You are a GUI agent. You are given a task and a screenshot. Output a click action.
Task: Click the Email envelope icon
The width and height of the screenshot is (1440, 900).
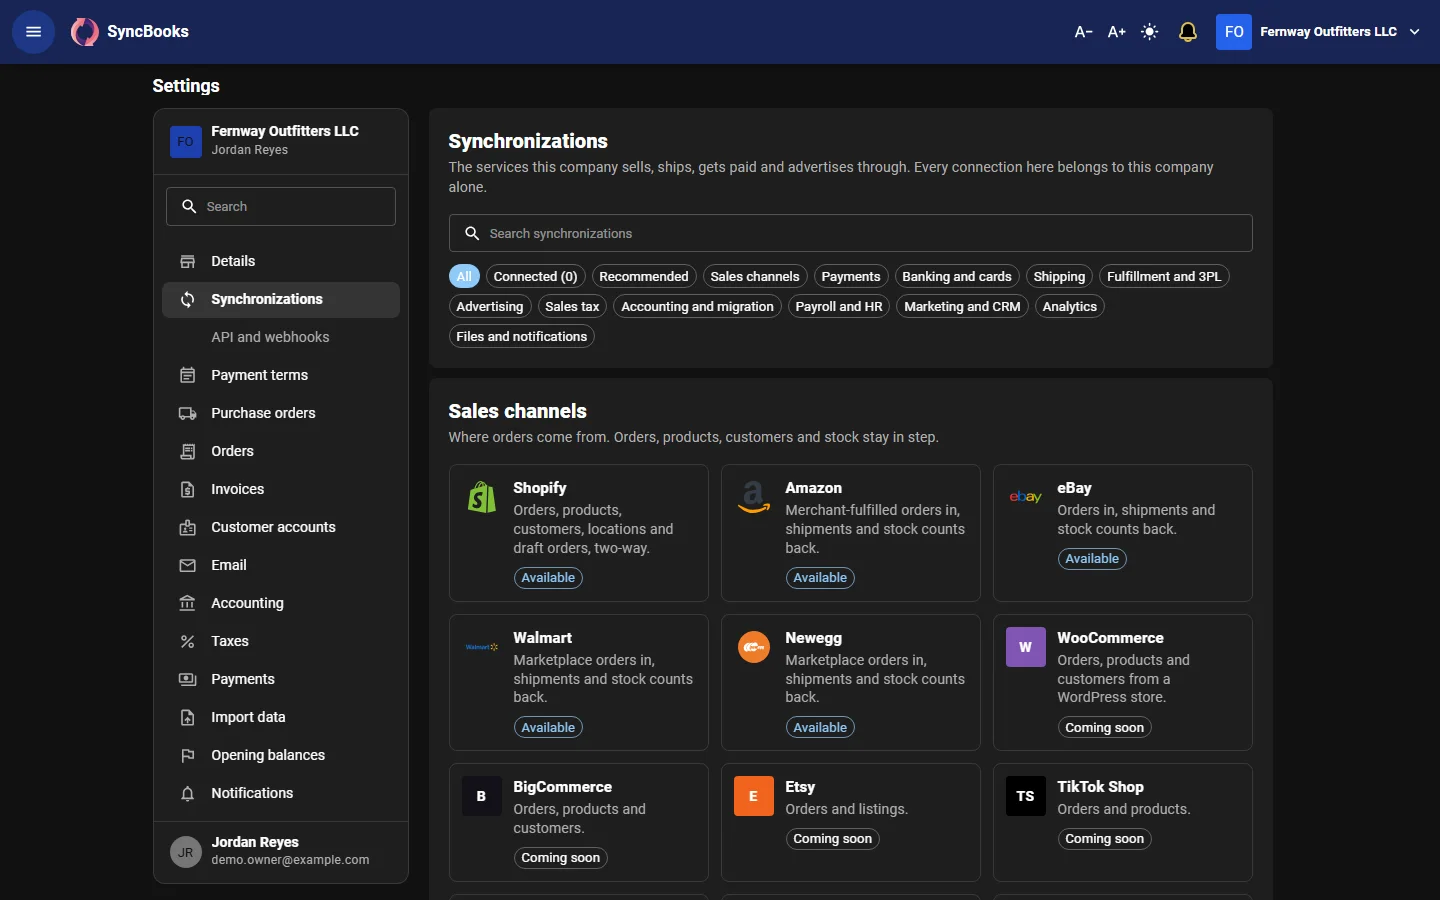click(x=187, y=565)
